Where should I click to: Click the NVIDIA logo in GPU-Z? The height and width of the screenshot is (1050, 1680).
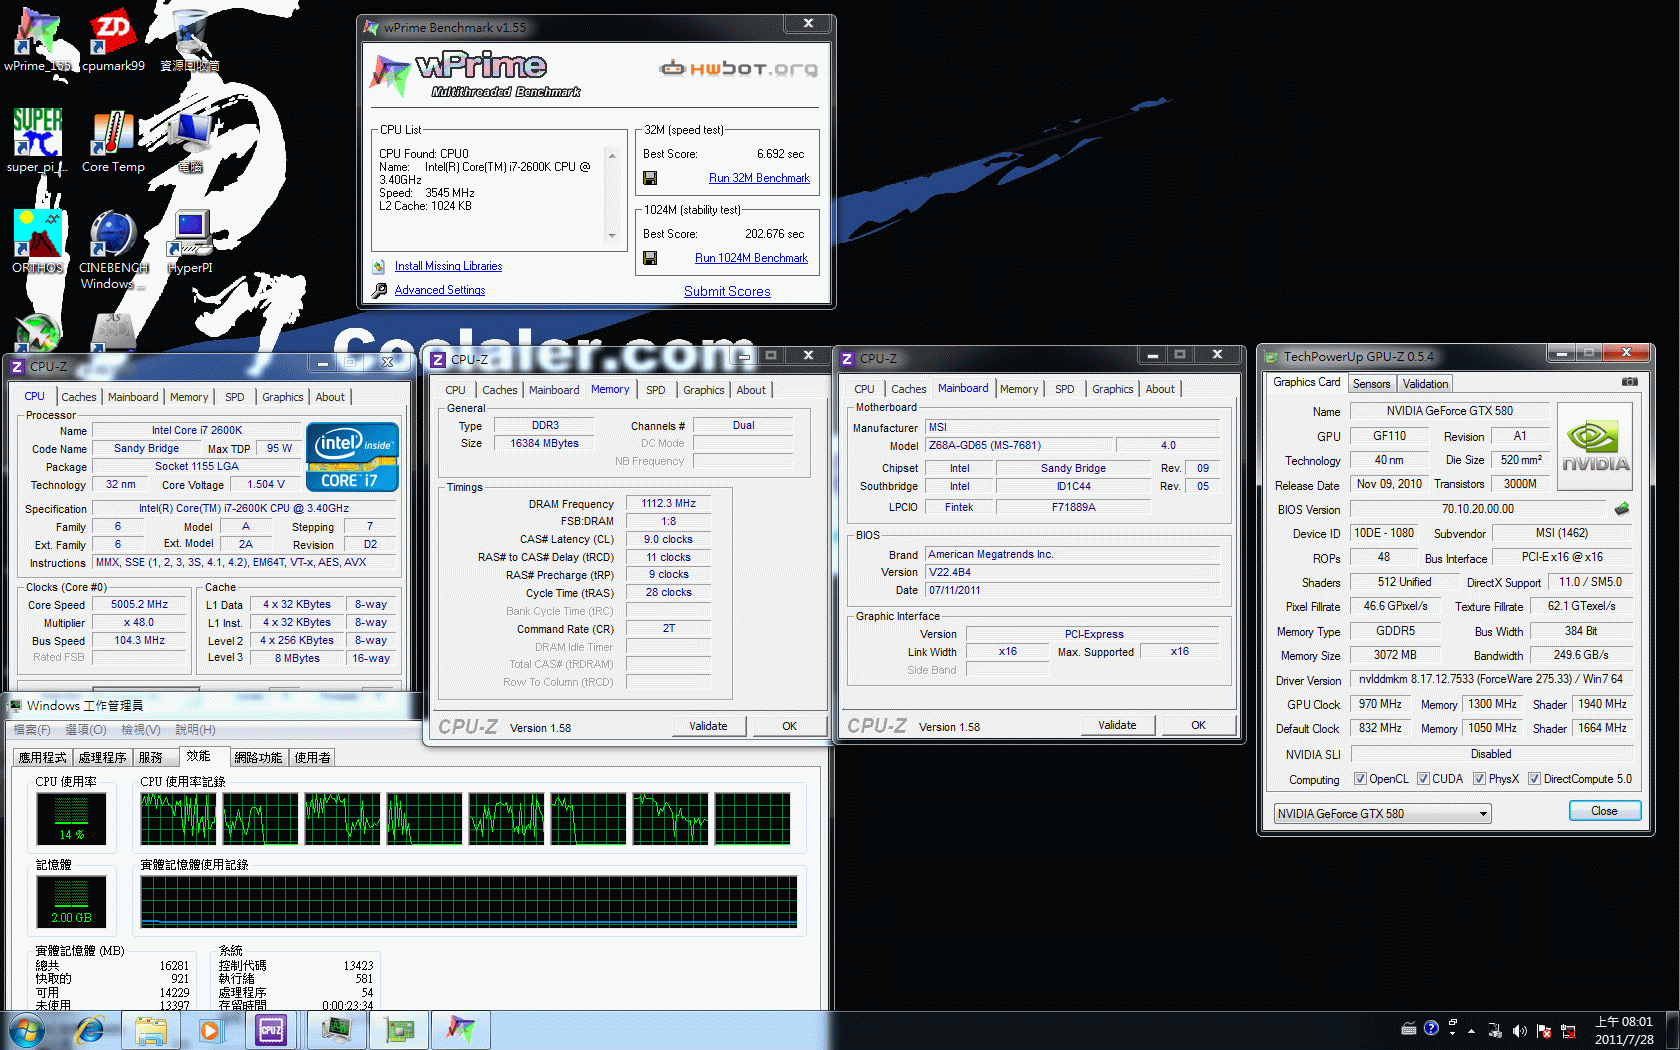pyautogui.click(x=1595, y=446)
